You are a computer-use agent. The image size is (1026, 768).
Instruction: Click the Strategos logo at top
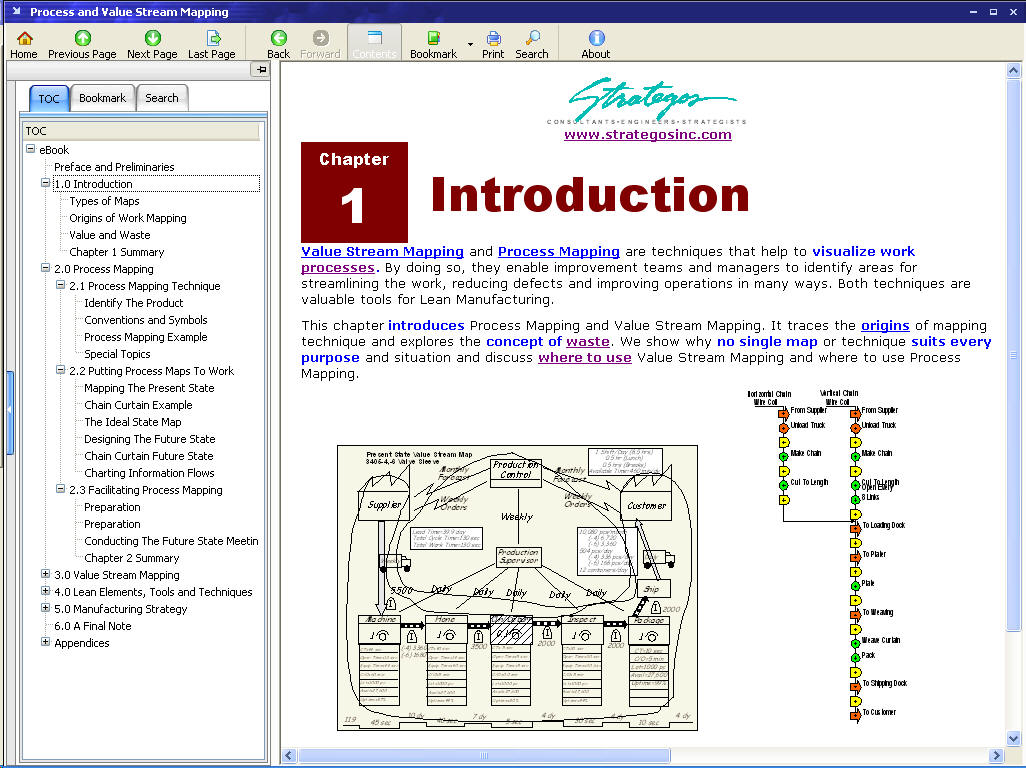648,101
